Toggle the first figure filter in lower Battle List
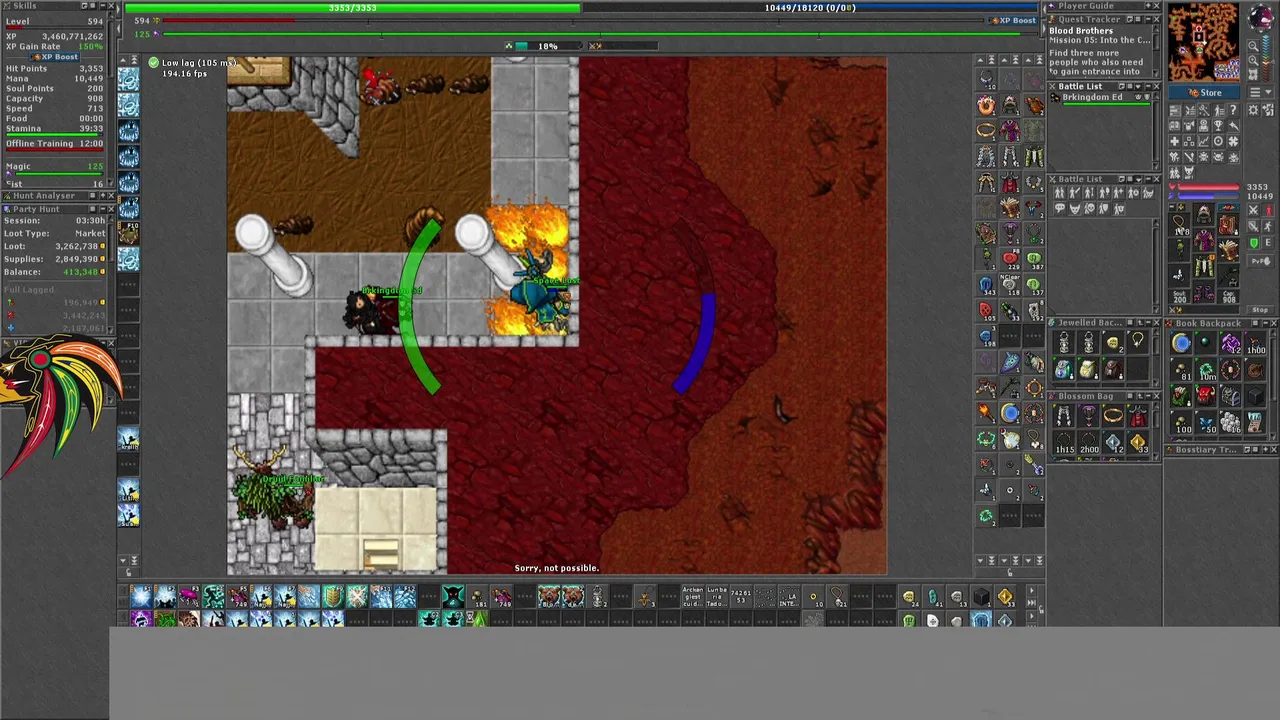Image resolution: width=1280 pixels, height=720 pixels. point(1059,192)
